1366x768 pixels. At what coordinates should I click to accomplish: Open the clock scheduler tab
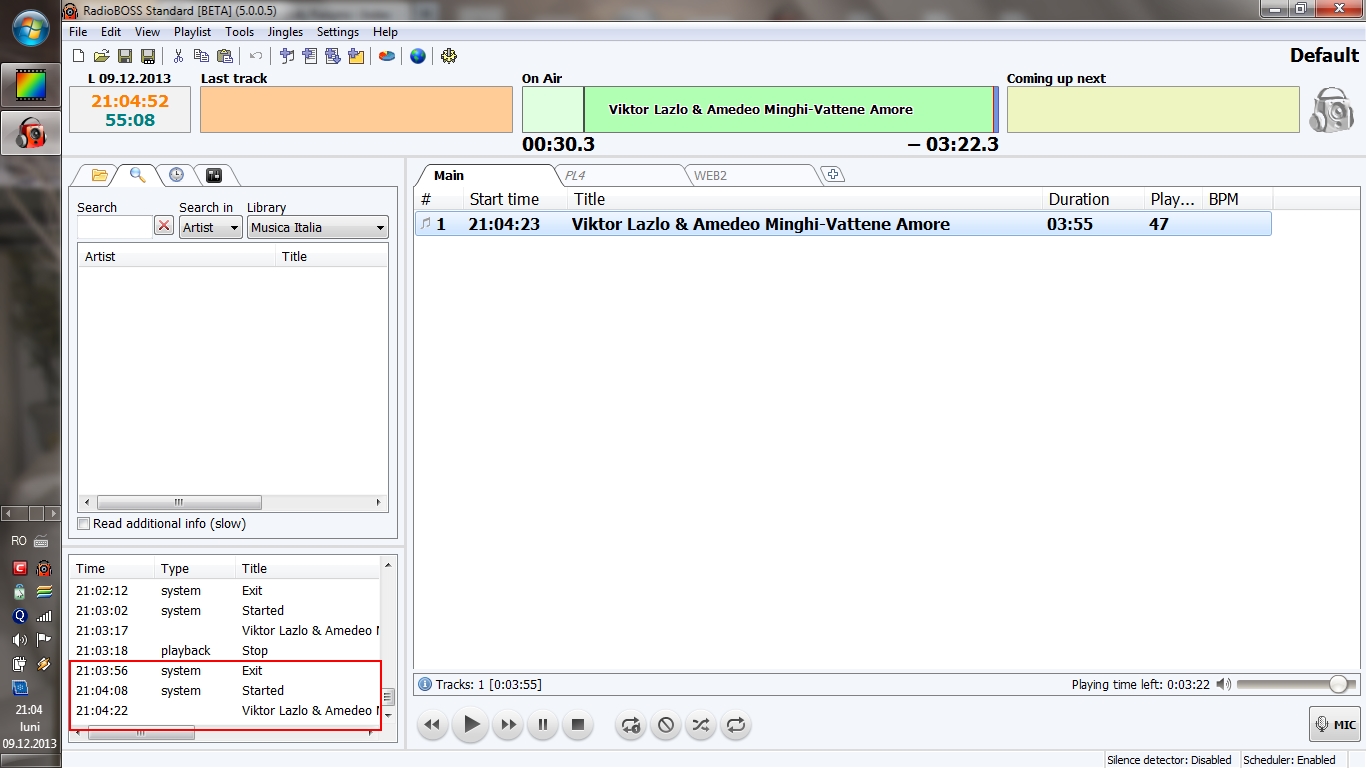click(176, 175)
